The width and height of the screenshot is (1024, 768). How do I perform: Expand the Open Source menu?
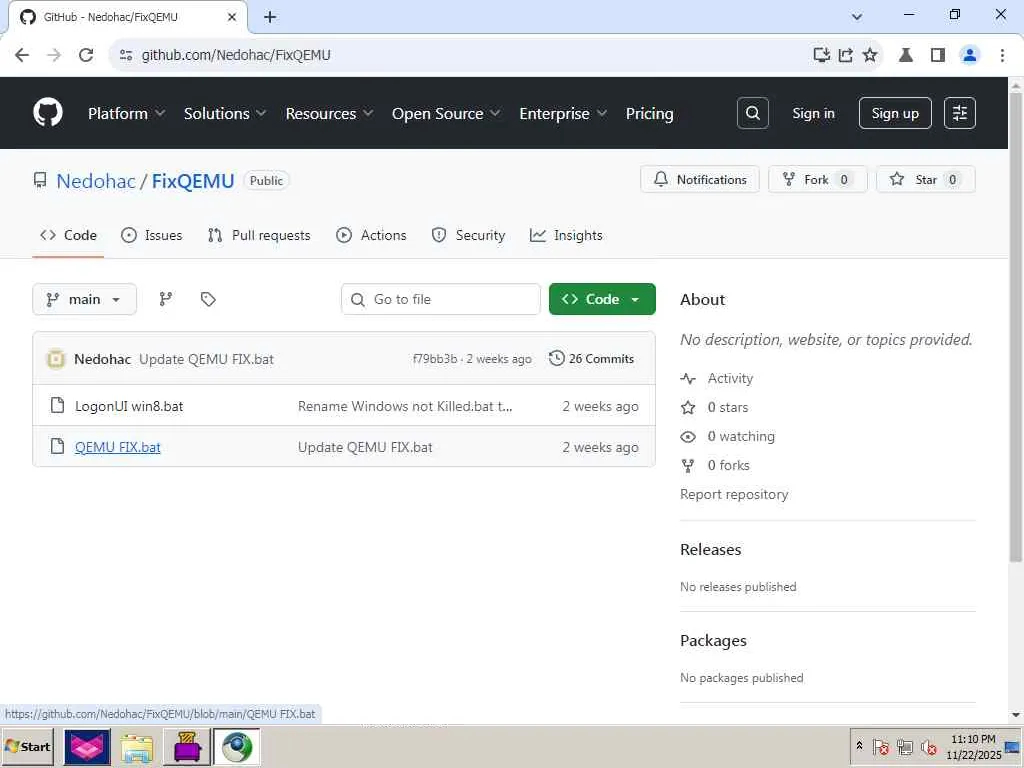[x=446, y=114]
